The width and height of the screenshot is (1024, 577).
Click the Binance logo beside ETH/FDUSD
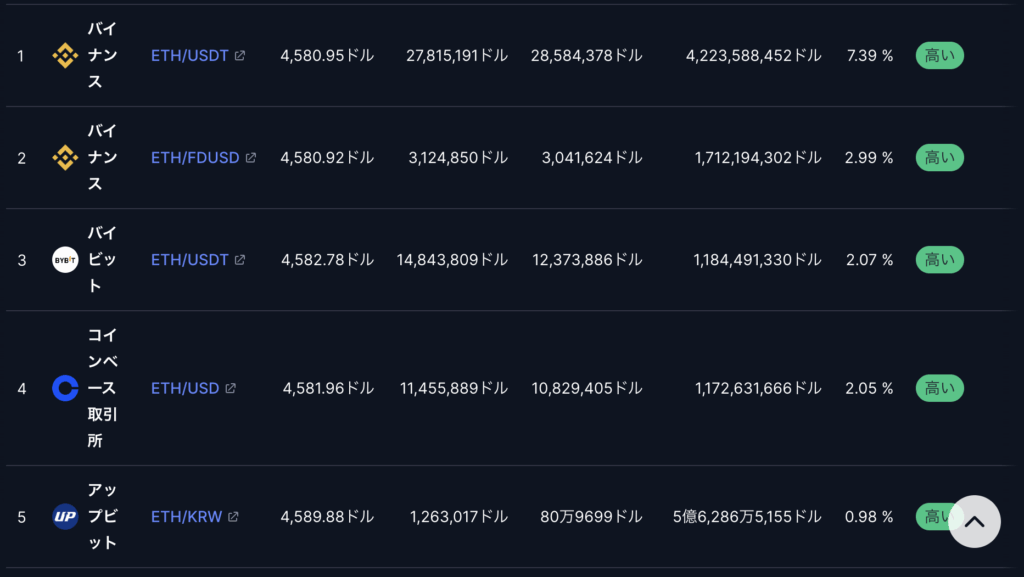[65, 157]
